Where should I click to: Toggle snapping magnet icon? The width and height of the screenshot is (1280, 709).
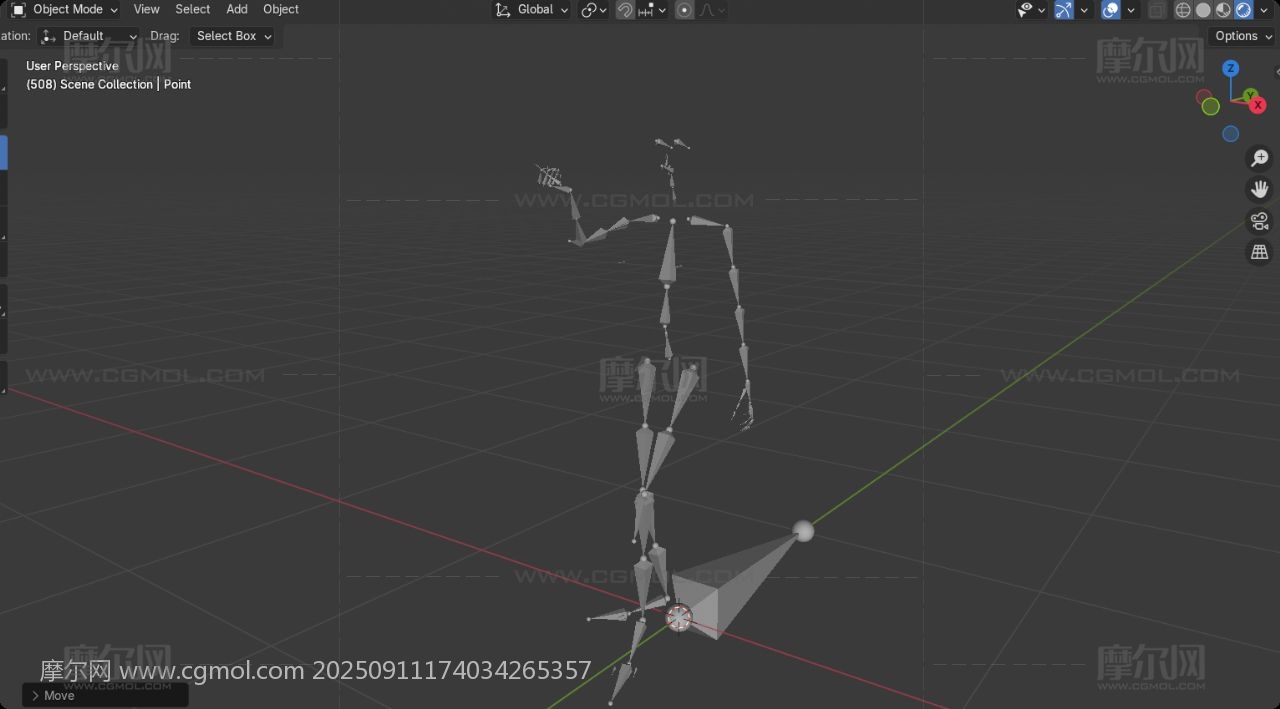(625, 10)
